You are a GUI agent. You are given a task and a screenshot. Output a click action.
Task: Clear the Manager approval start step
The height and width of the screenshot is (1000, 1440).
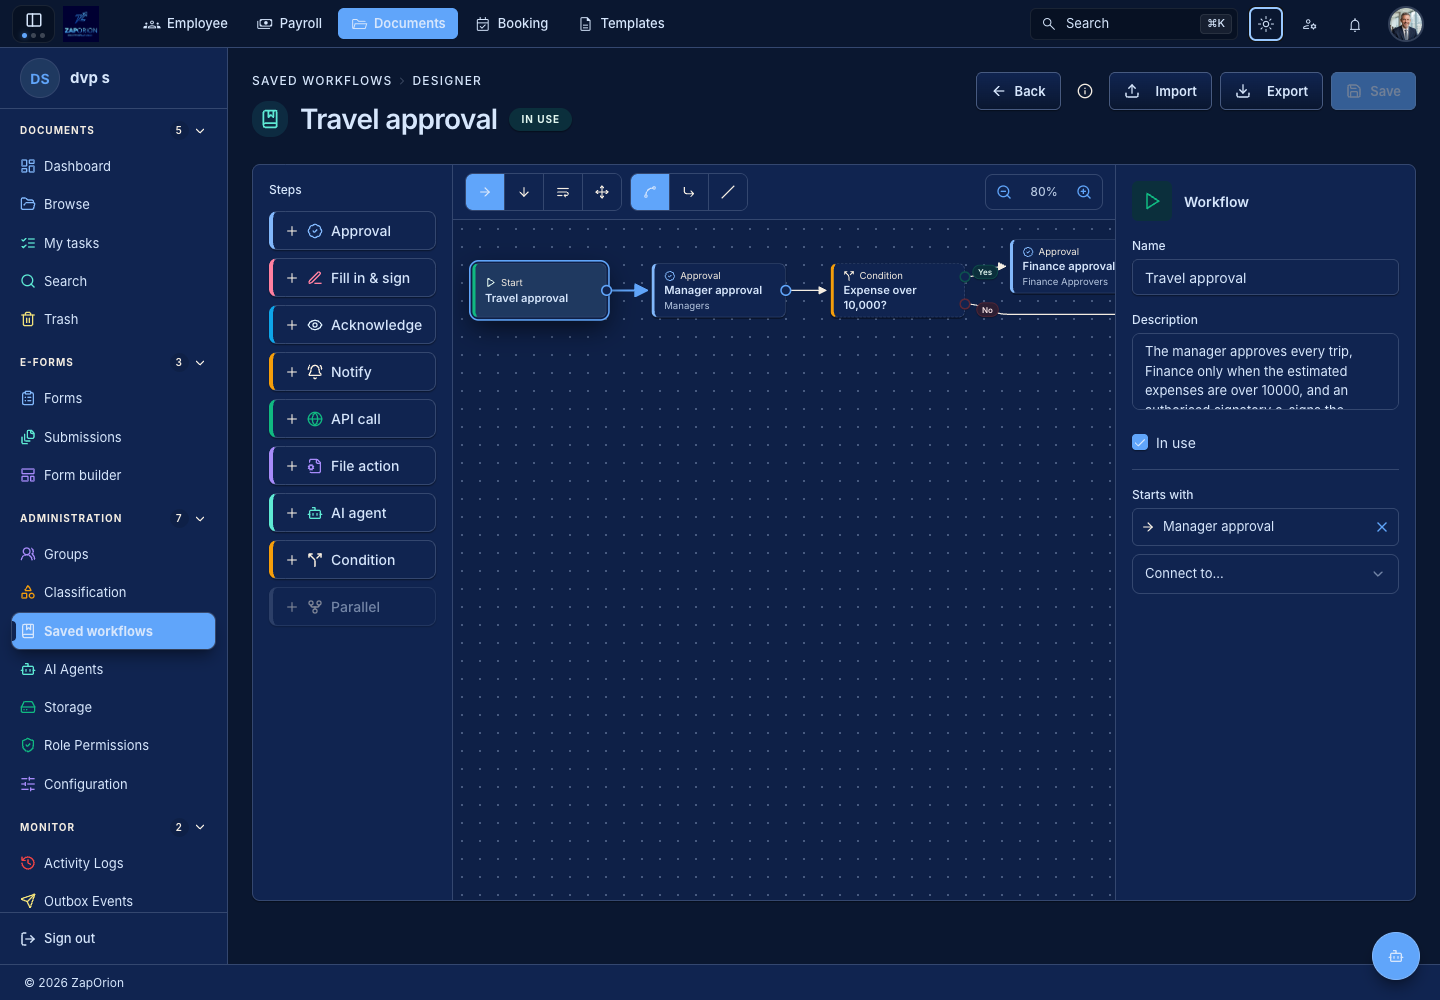(1382, 527)
